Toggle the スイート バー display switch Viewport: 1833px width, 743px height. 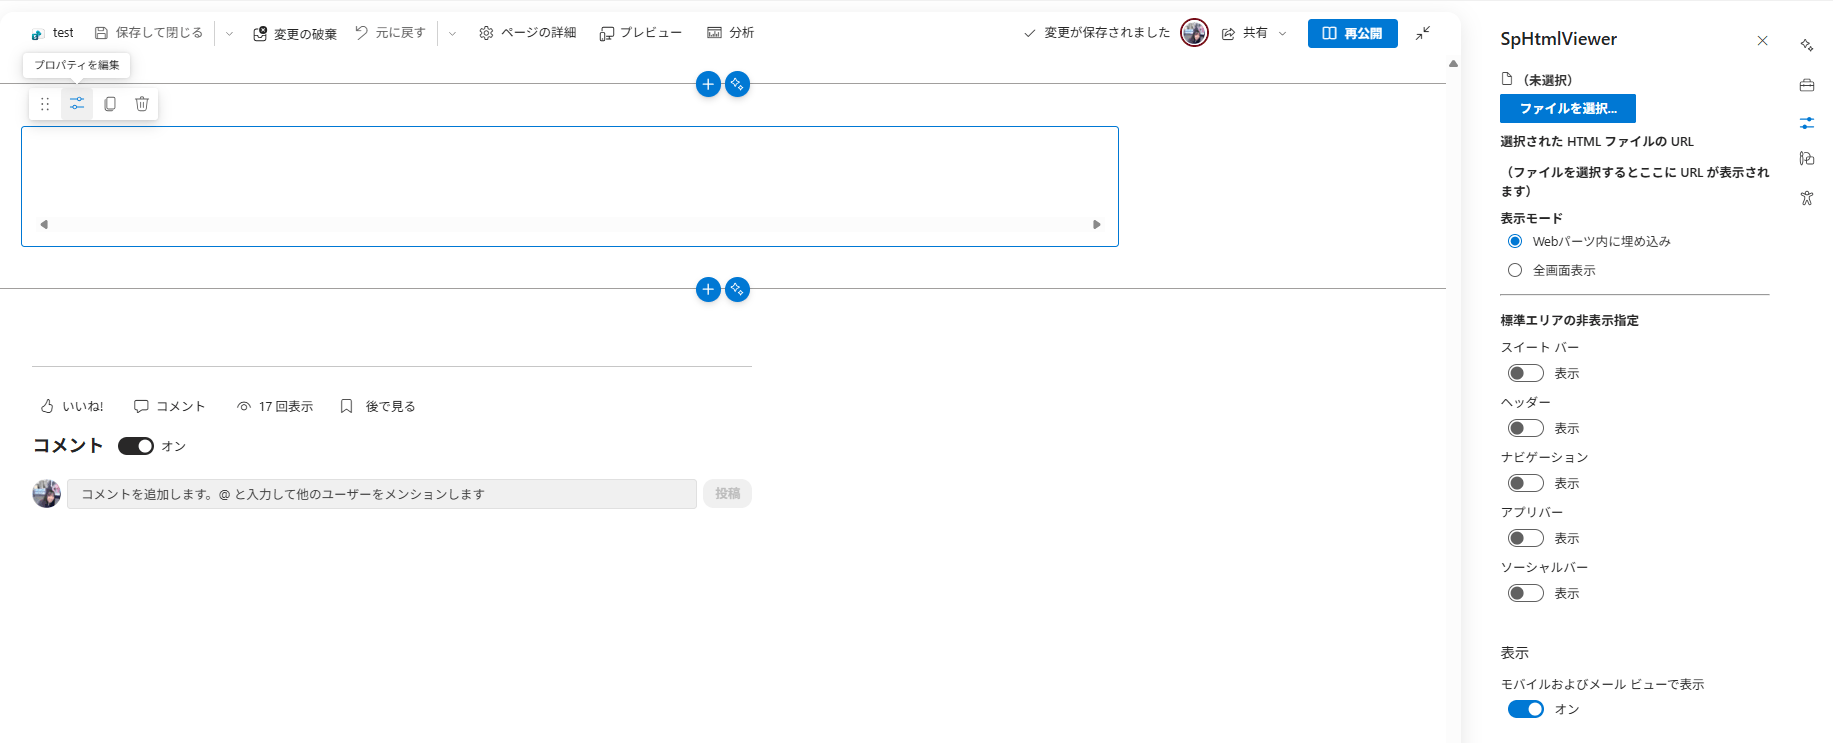click(x=1526, y=373)
